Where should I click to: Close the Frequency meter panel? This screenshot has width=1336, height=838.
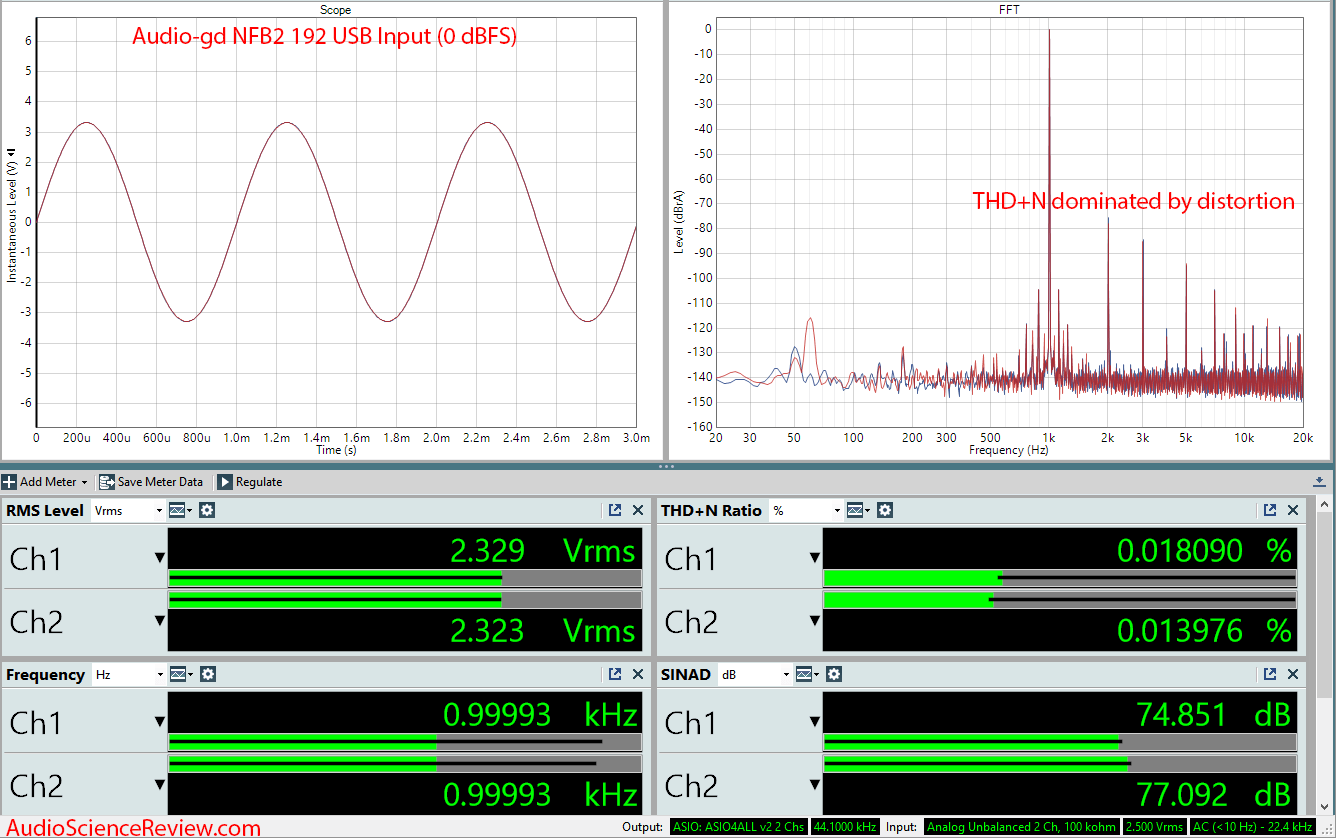pyautogui.click(x=638, y=674)
